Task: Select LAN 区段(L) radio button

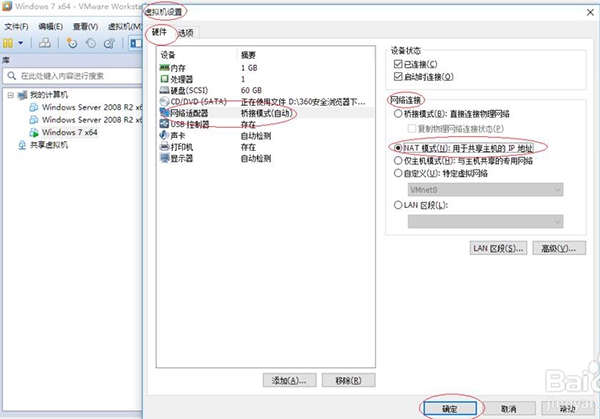Action: 398,205
